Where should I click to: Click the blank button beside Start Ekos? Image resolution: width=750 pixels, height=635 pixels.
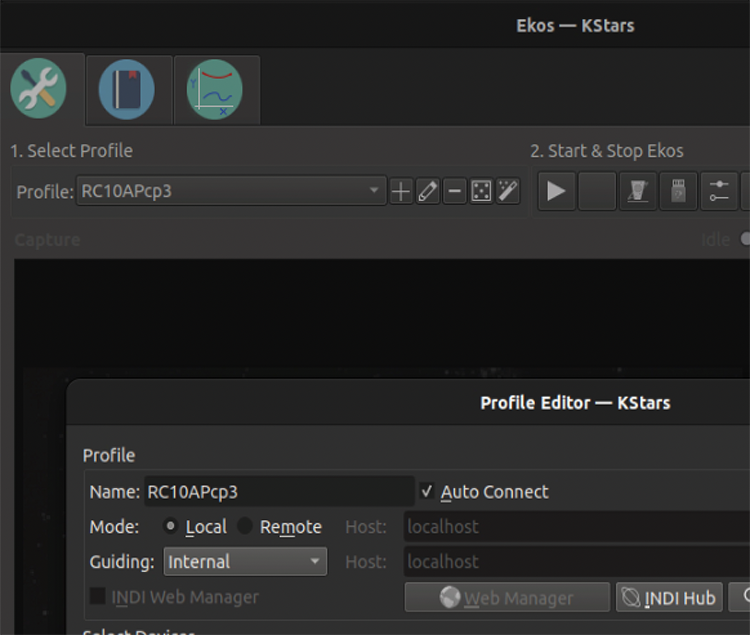[x=597, y=191]
